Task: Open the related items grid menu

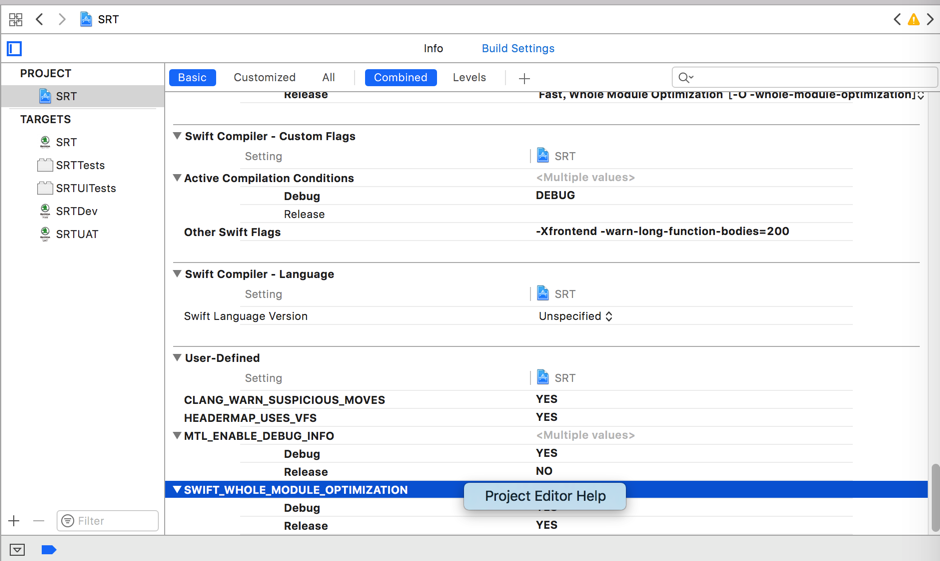Action: coord(16,19)
